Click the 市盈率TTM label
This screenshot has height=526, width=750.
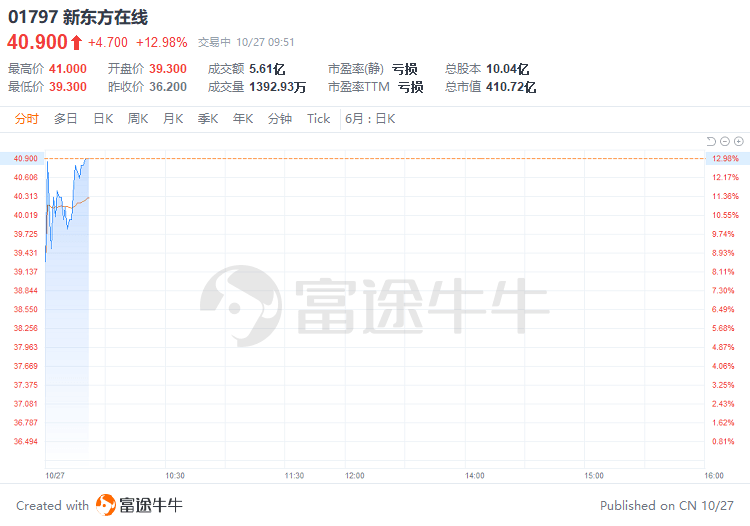pyautogui.click(x=359, y=87)
